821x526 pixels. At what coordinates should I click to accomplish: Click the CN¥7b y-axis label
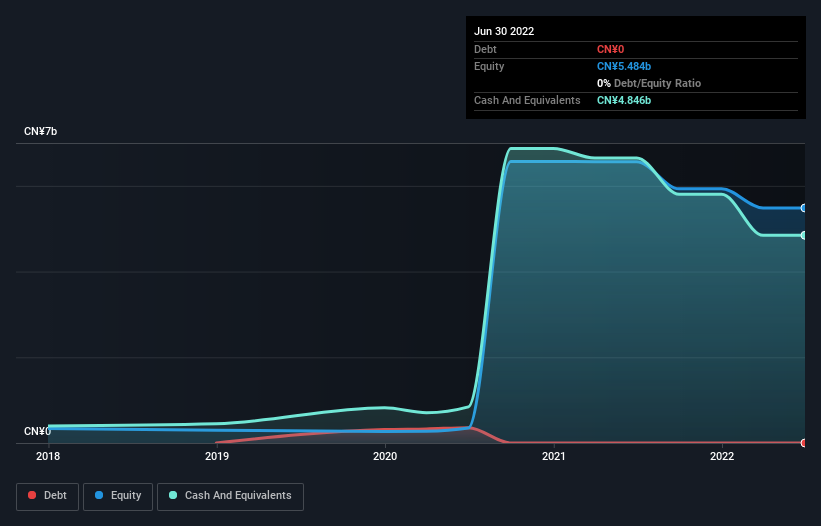click(40, 131)
